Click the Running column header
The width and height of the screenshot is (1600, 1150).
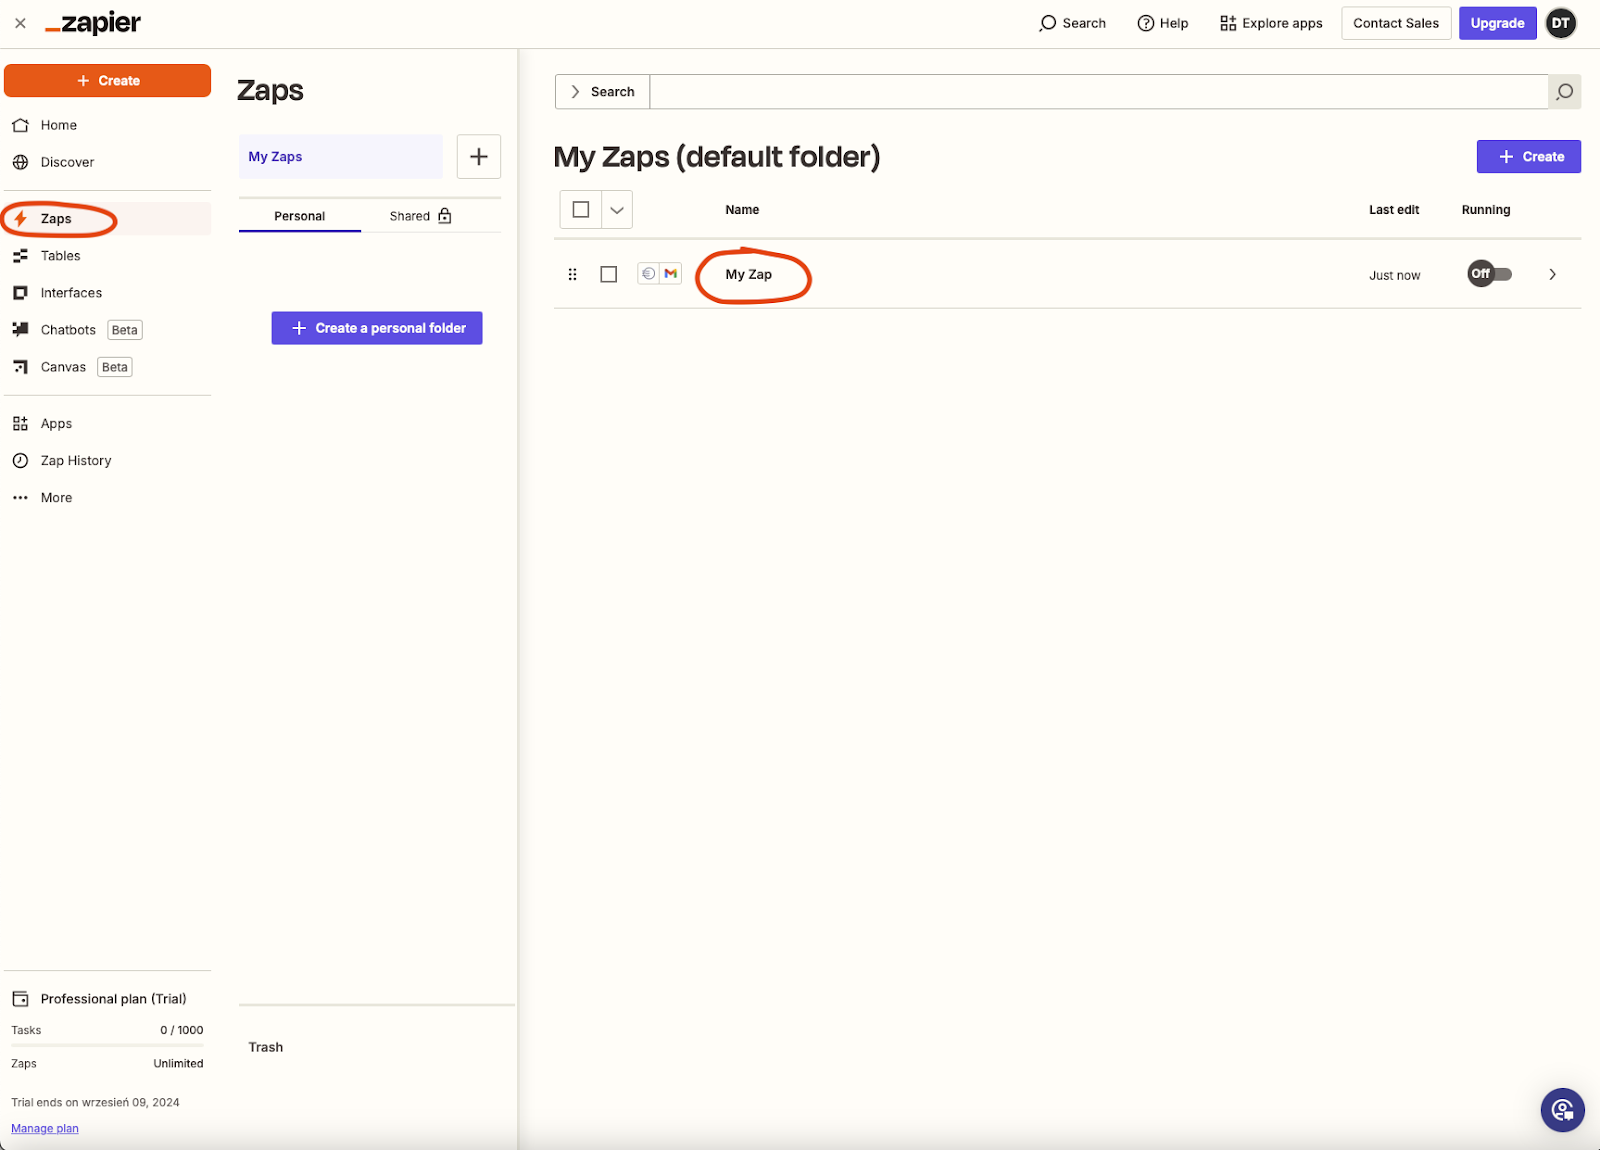[1486, 210]
